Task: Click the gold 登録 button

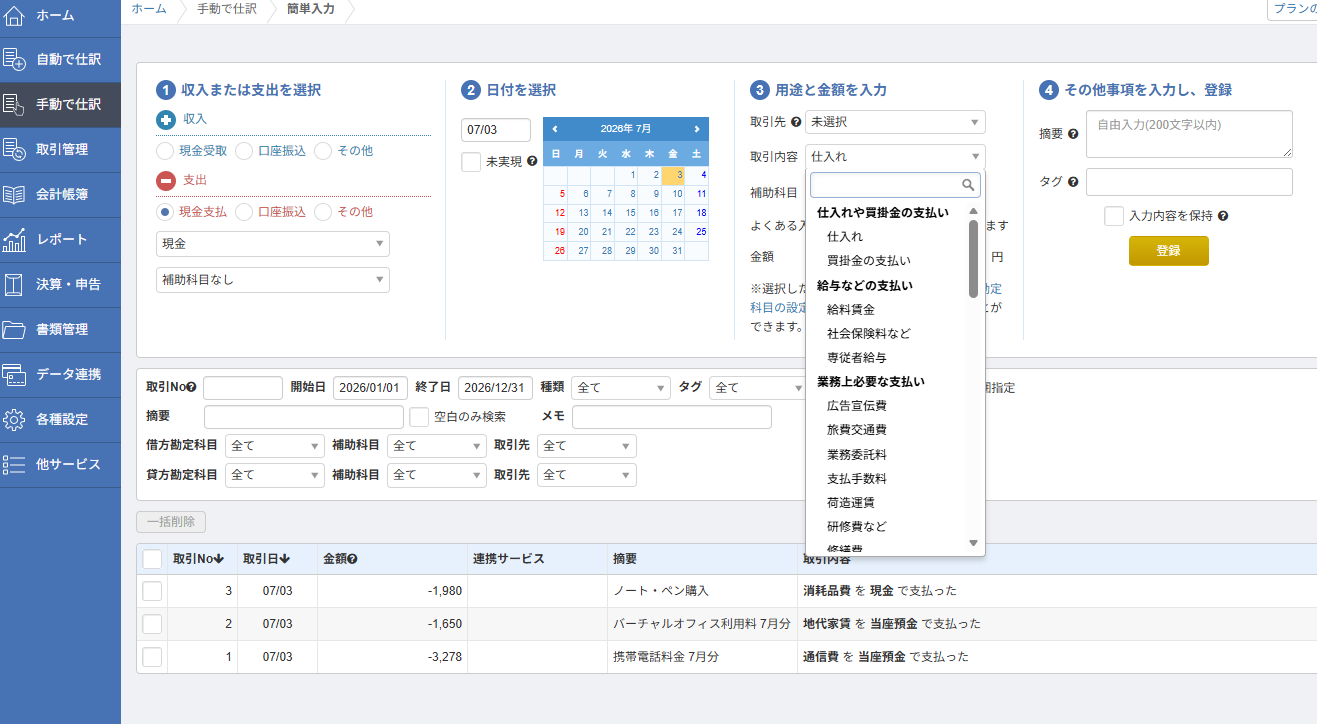Action: pyautogui.click(x=1169, y=251)
